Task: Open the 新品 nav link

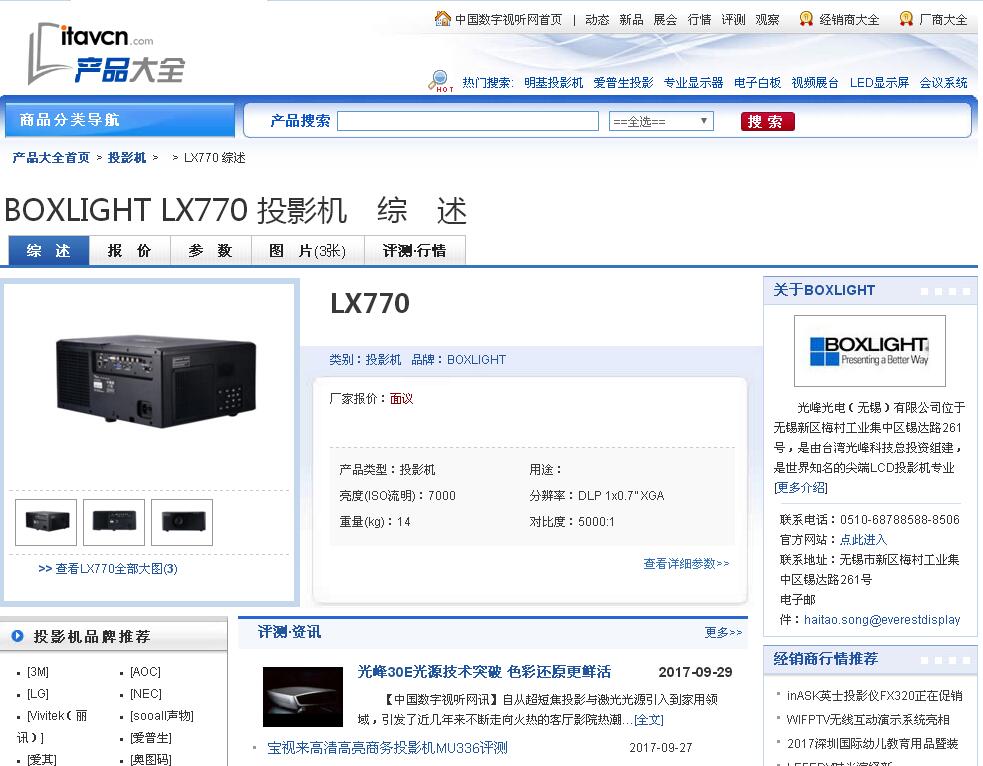Action: 631,19
